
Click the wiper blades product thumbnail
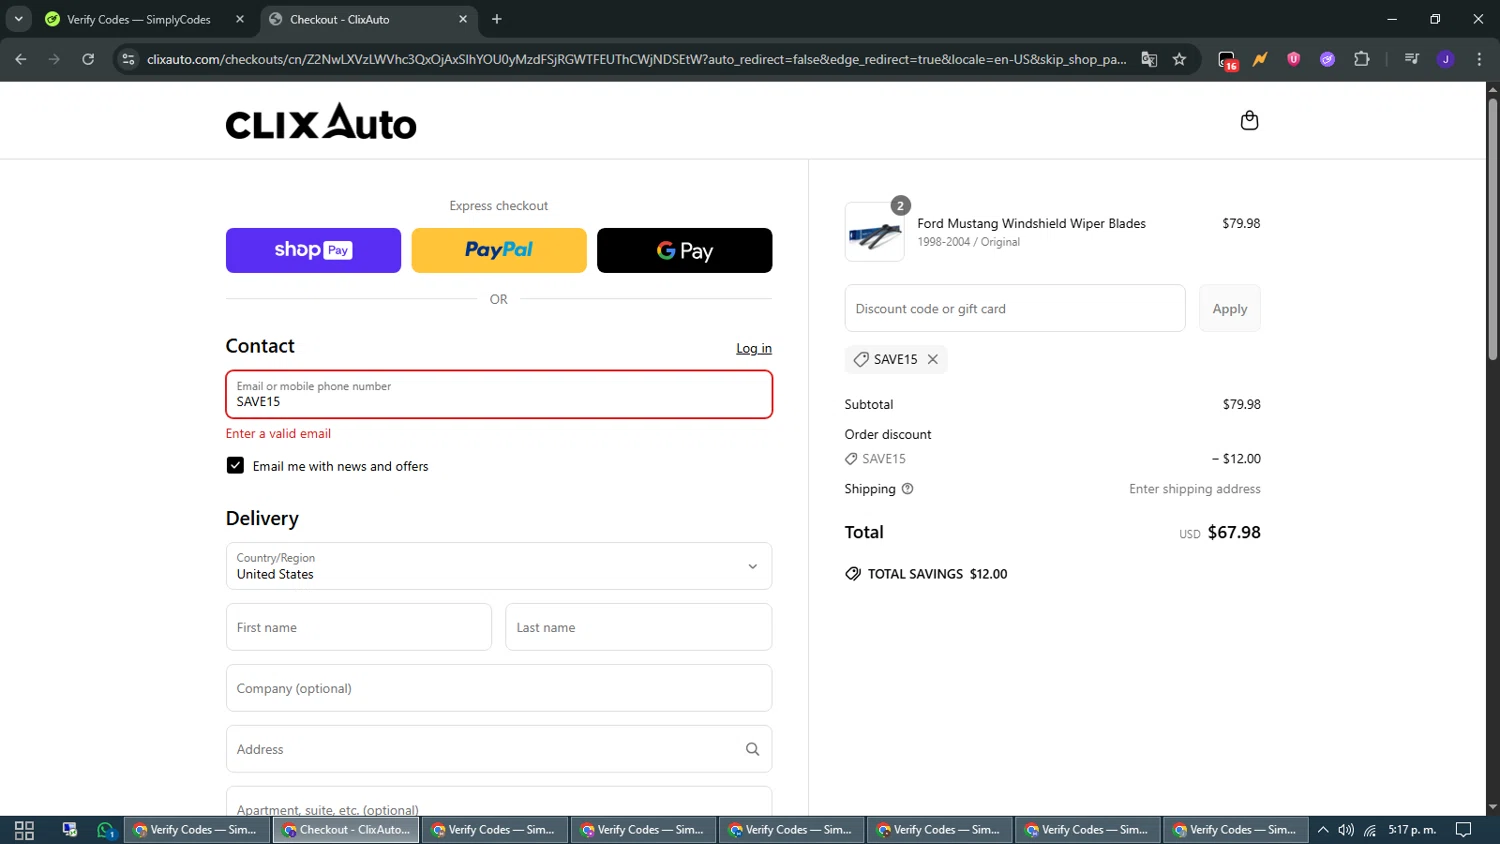[874, 232]
